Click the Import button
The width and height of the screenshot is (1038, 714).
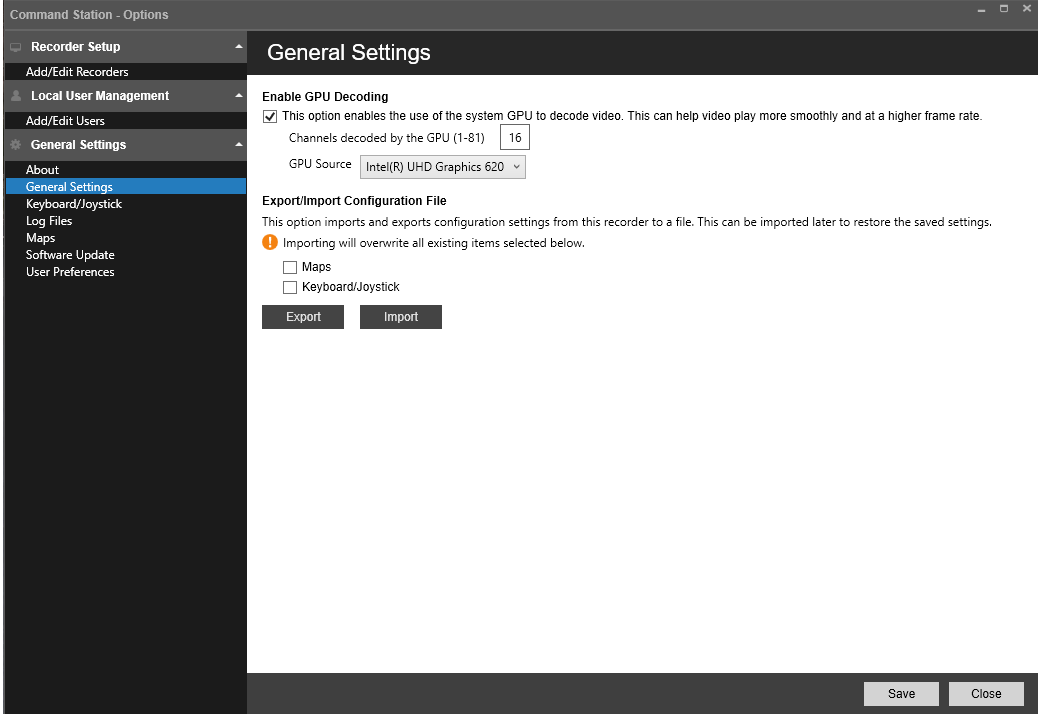(x=401, y=317)
